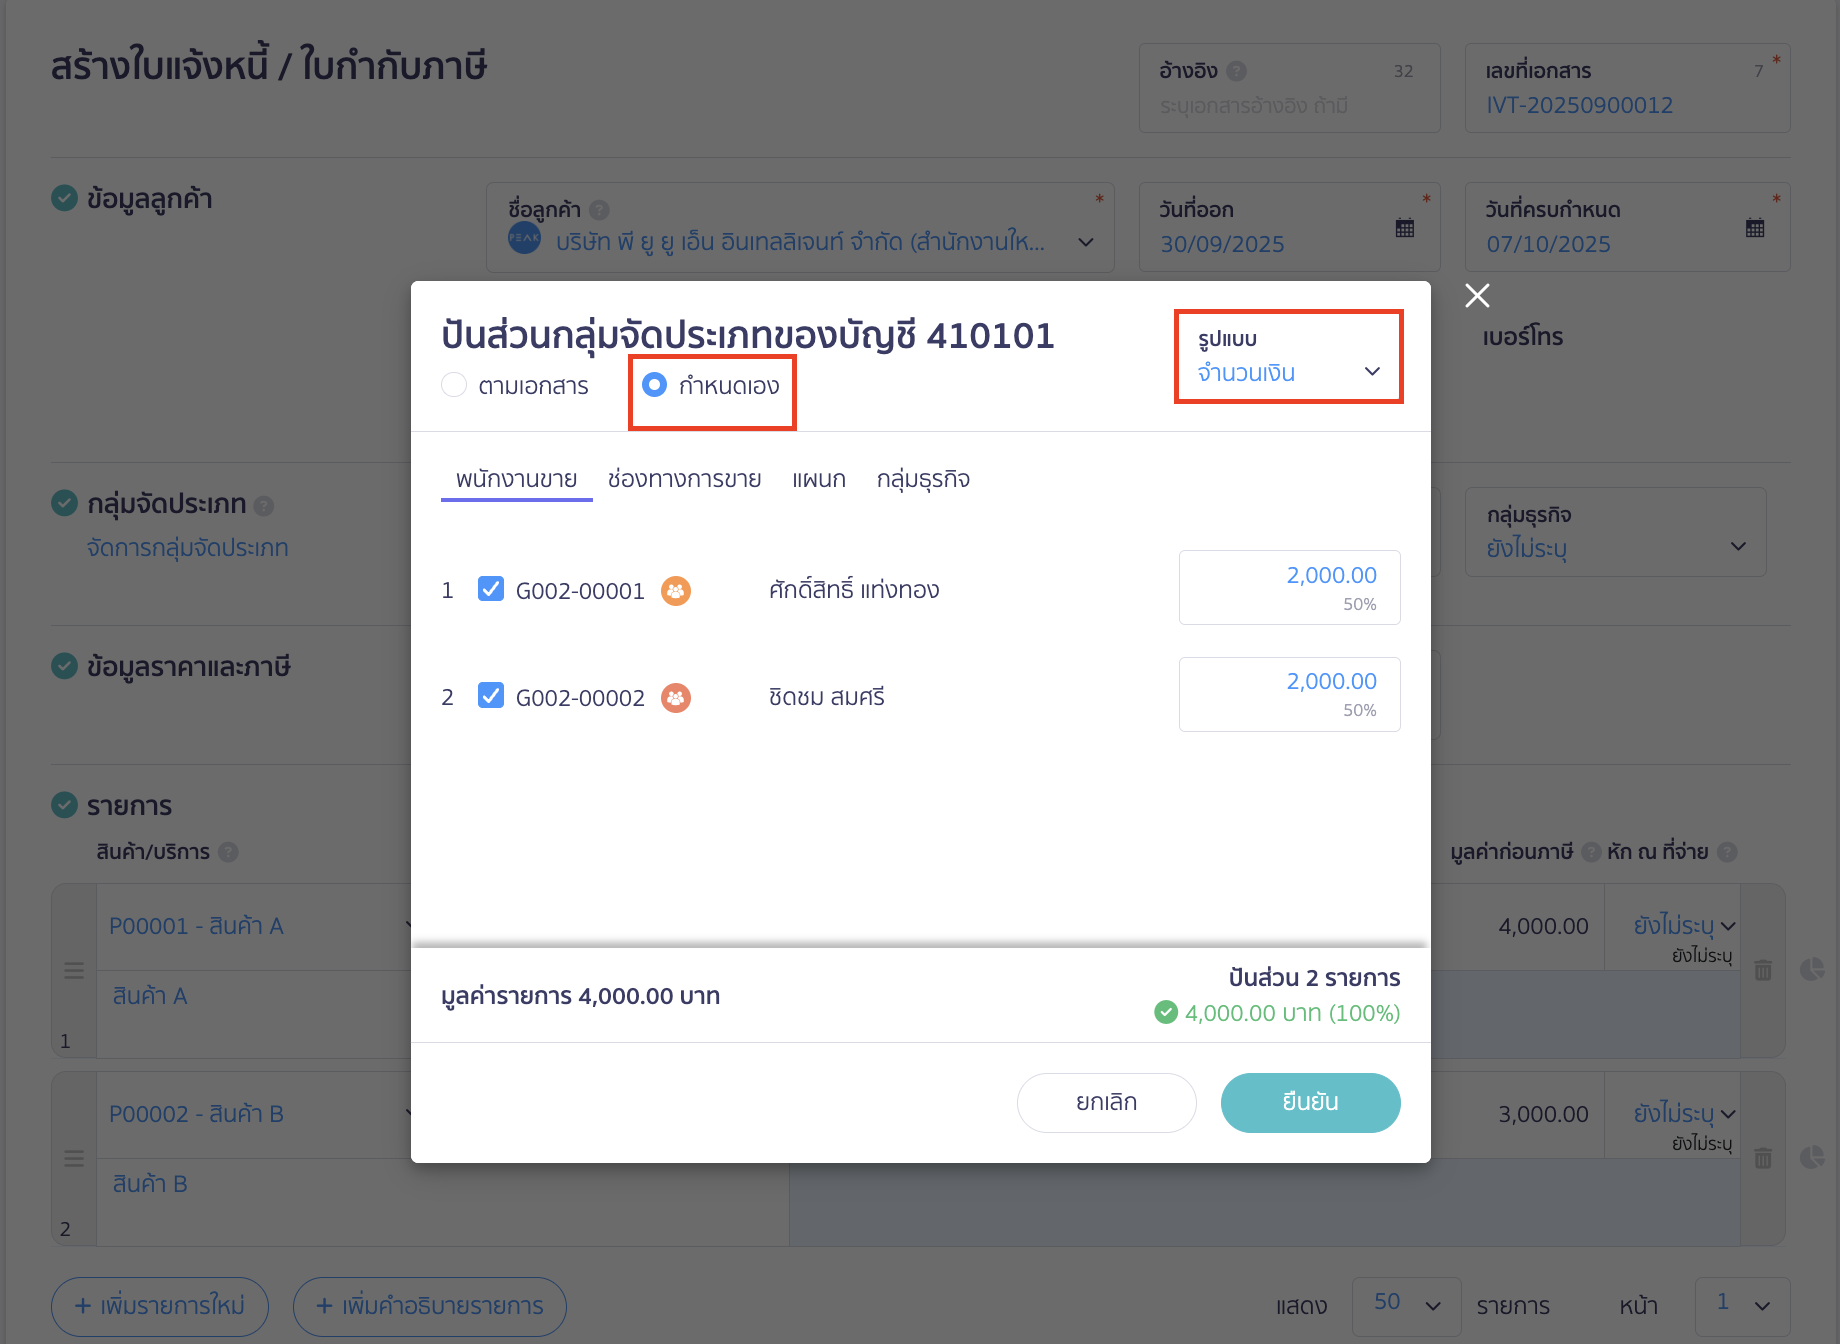
Task: Click the pie chart icon for row 2
Action: [1812, 1157]
